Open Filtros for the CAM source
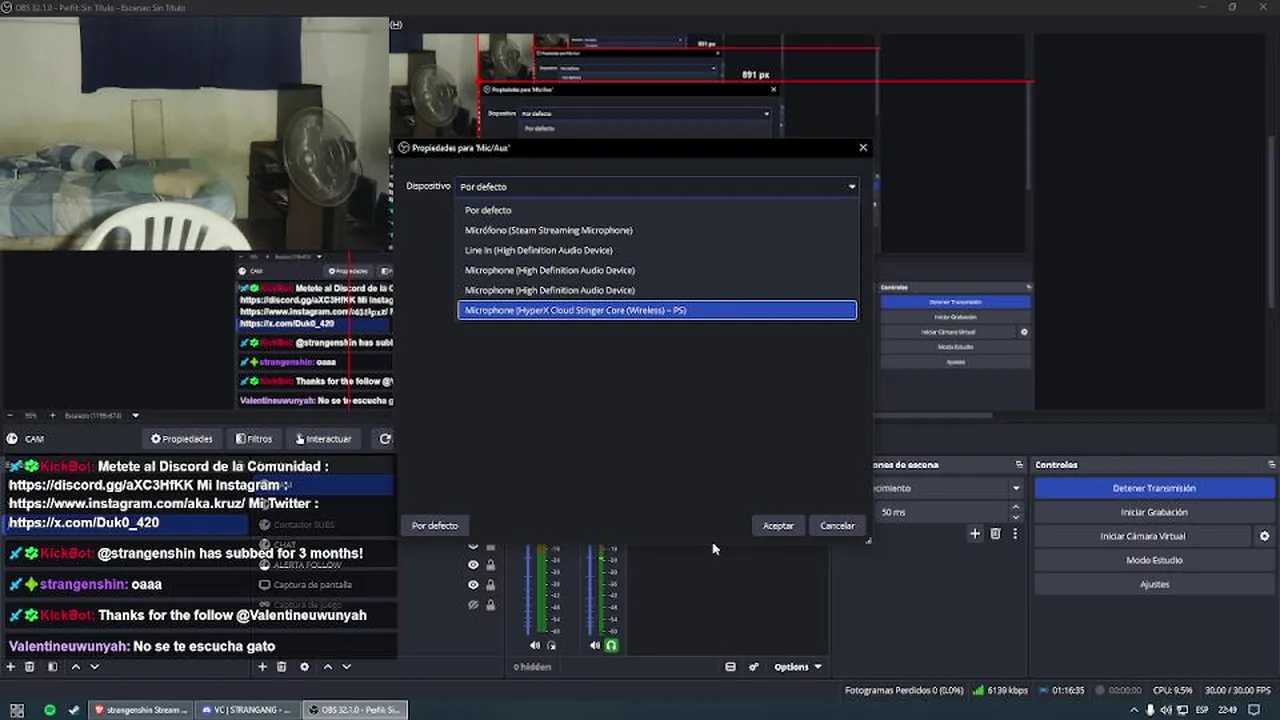Screen dimensions: 1280x720 (x=254, y=439)
